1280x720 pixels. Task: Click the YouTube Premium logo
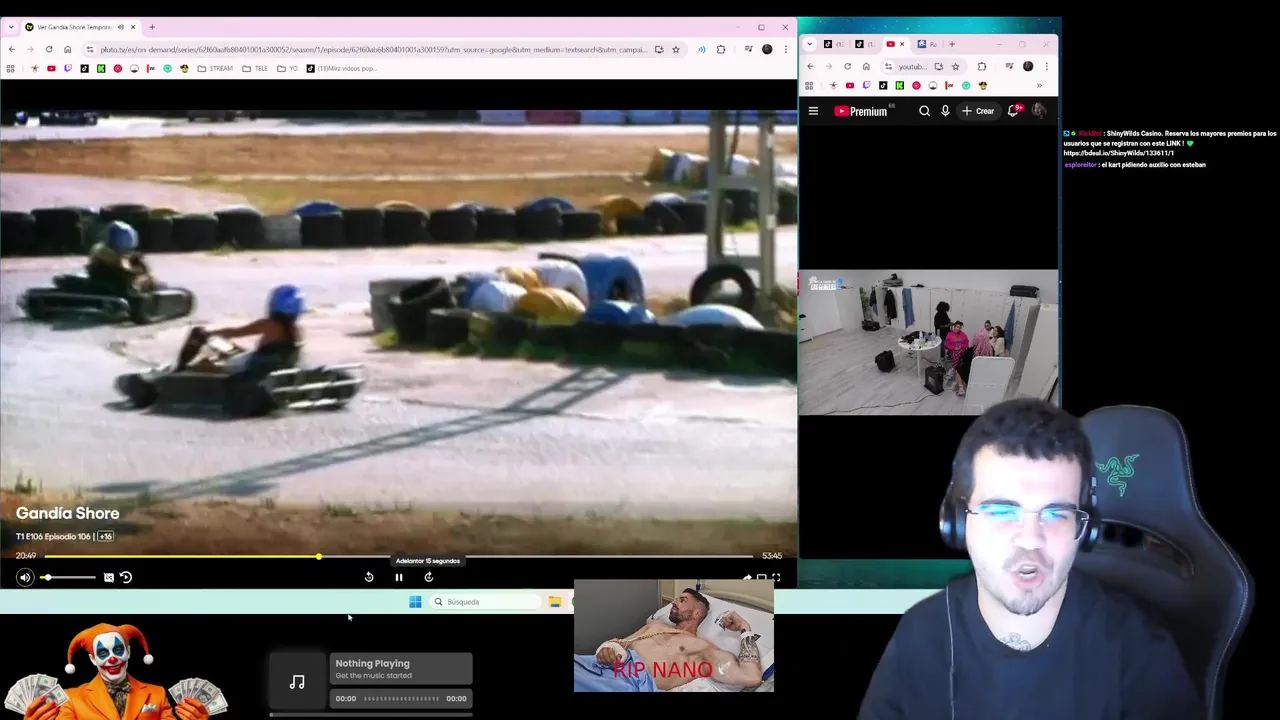coord(861,111)
